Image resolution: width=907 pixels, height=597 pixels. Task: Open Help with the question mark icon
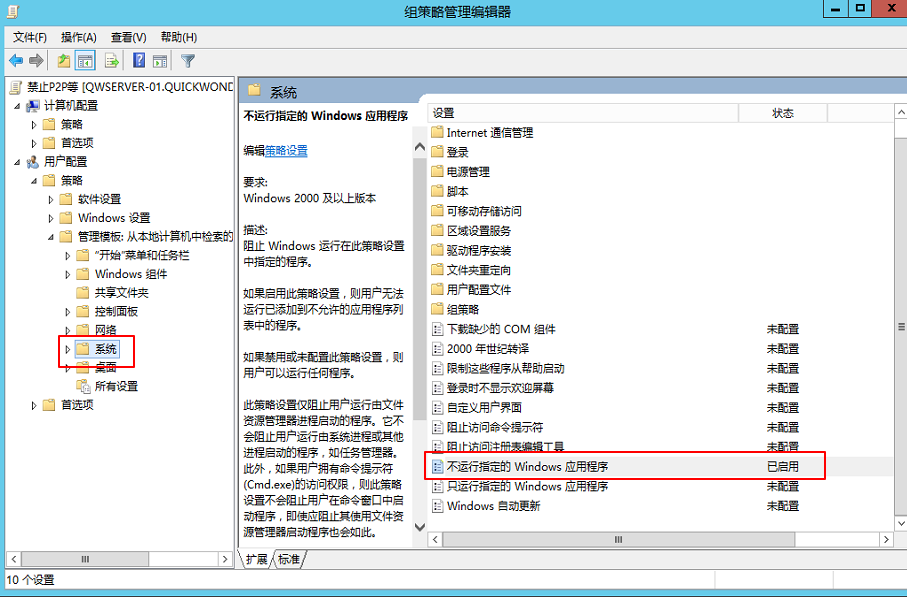pos(139,61)
